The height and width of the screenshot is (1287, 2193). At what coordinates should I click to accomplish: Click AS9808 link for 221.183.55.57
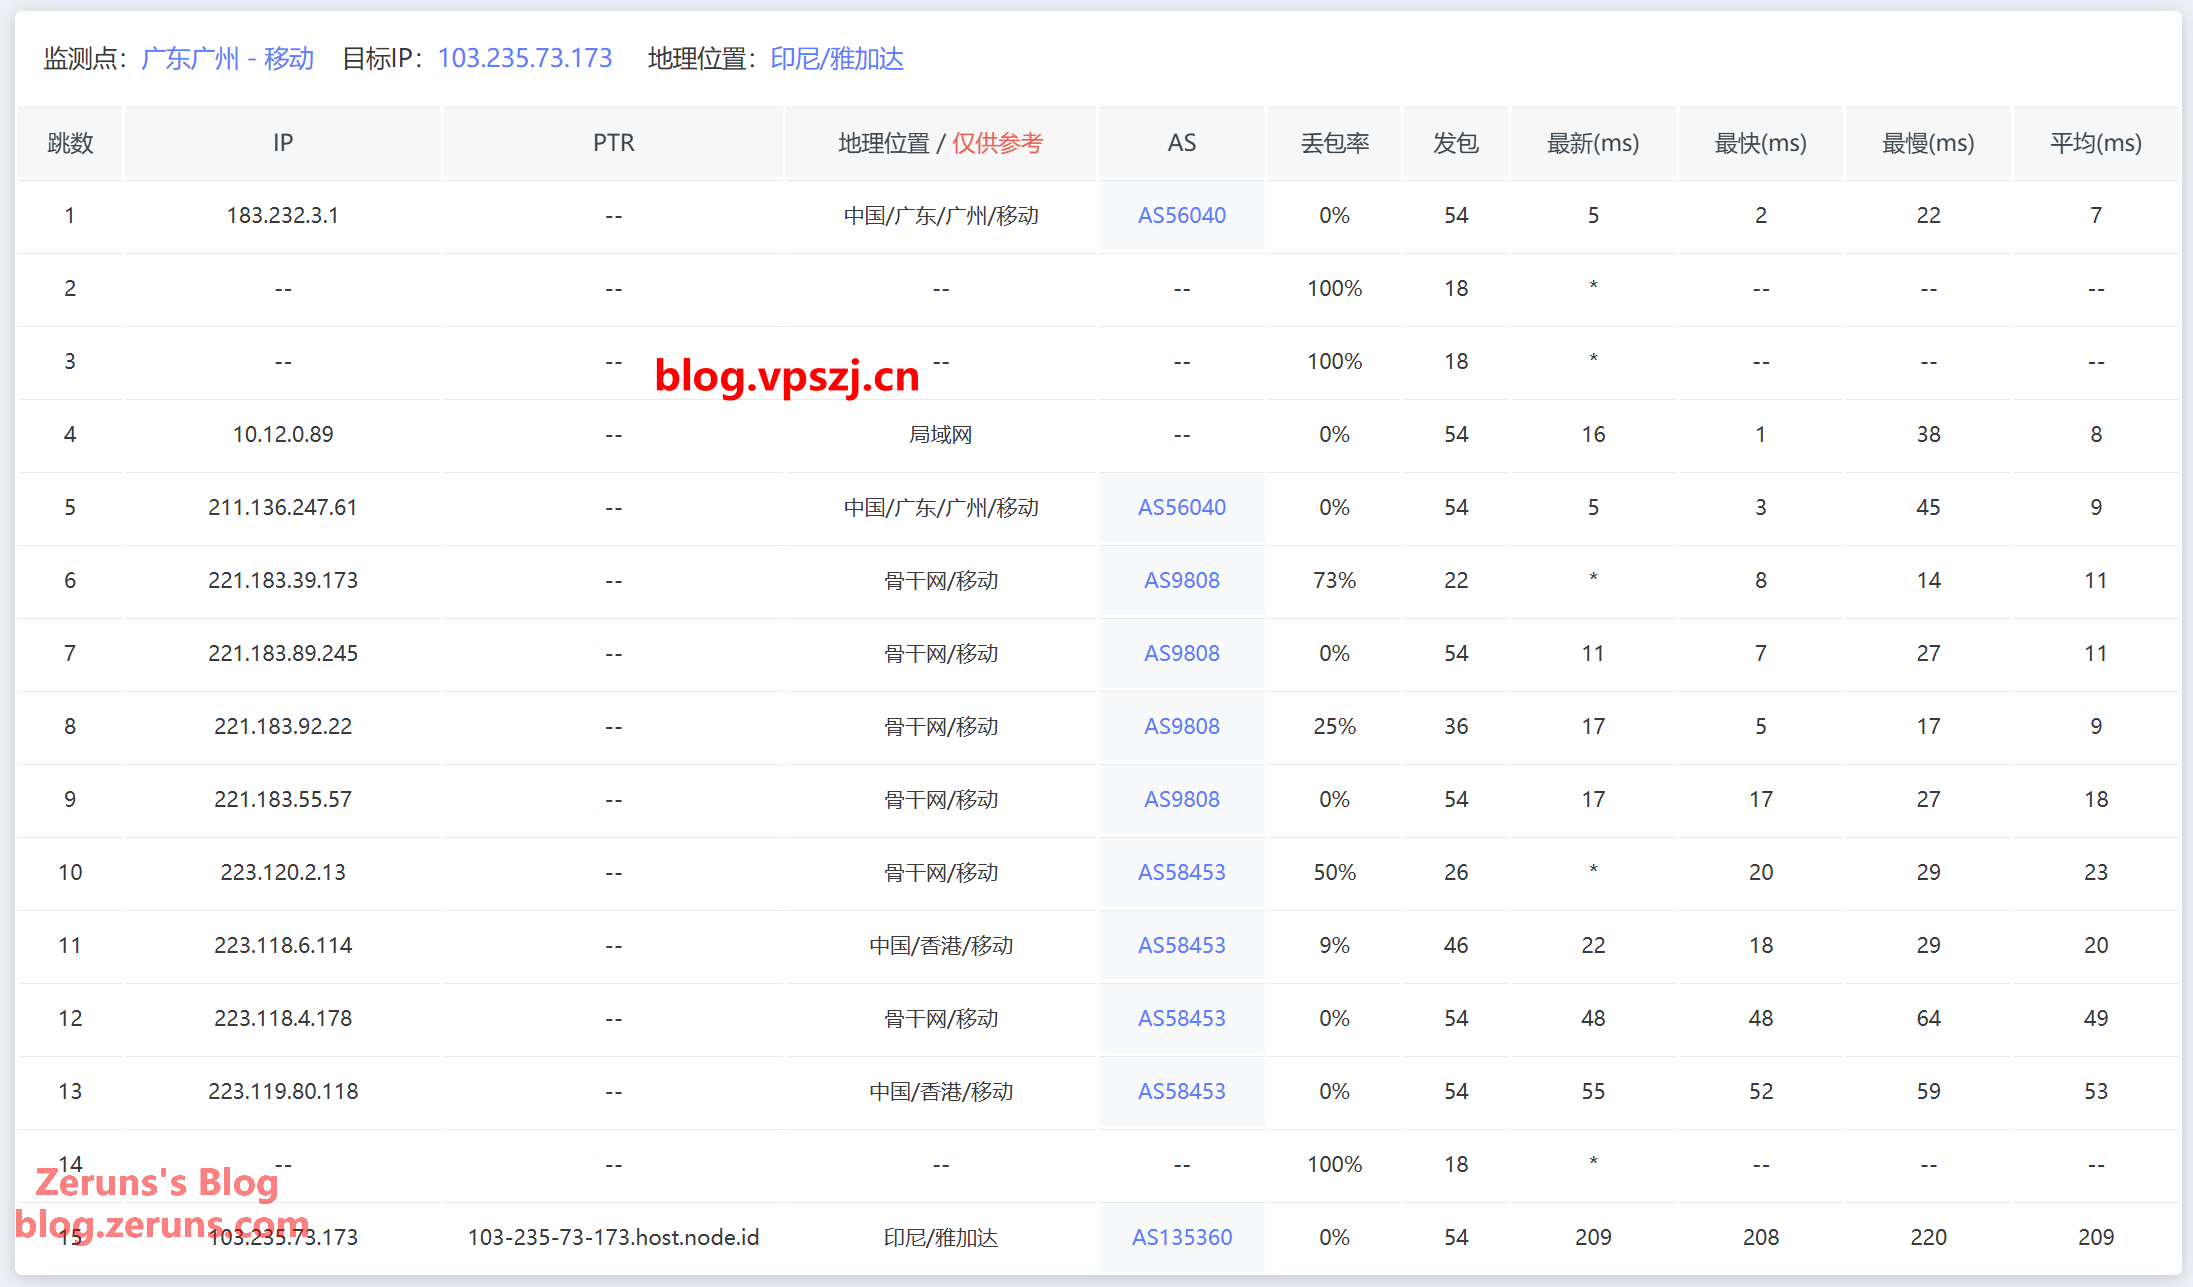pyautogui.click(x=1181, y=799)
